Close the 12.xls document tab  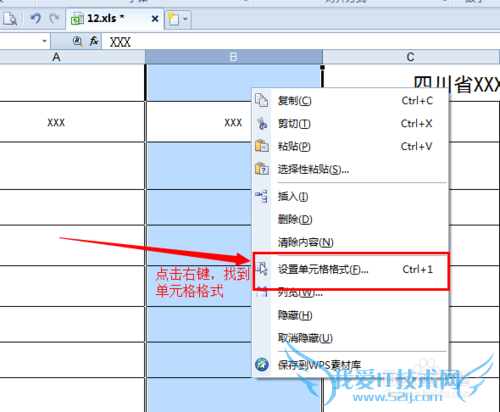tap(155, 19)
